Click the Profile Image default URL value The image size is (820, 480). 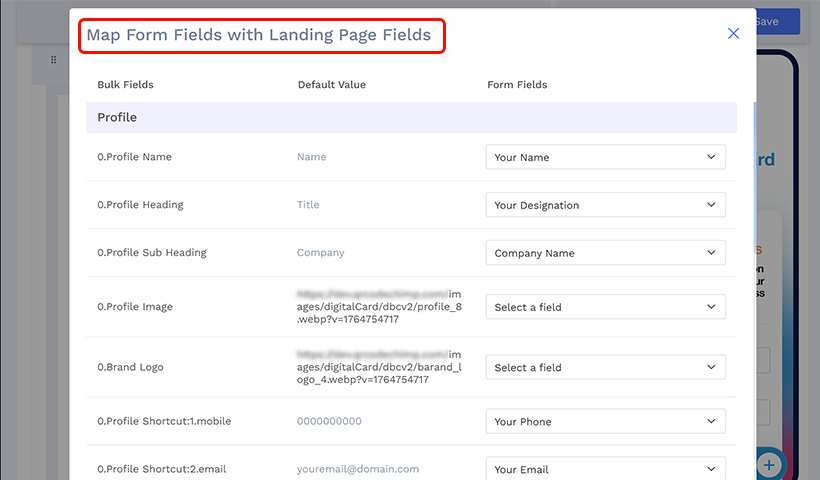[380, 307]
